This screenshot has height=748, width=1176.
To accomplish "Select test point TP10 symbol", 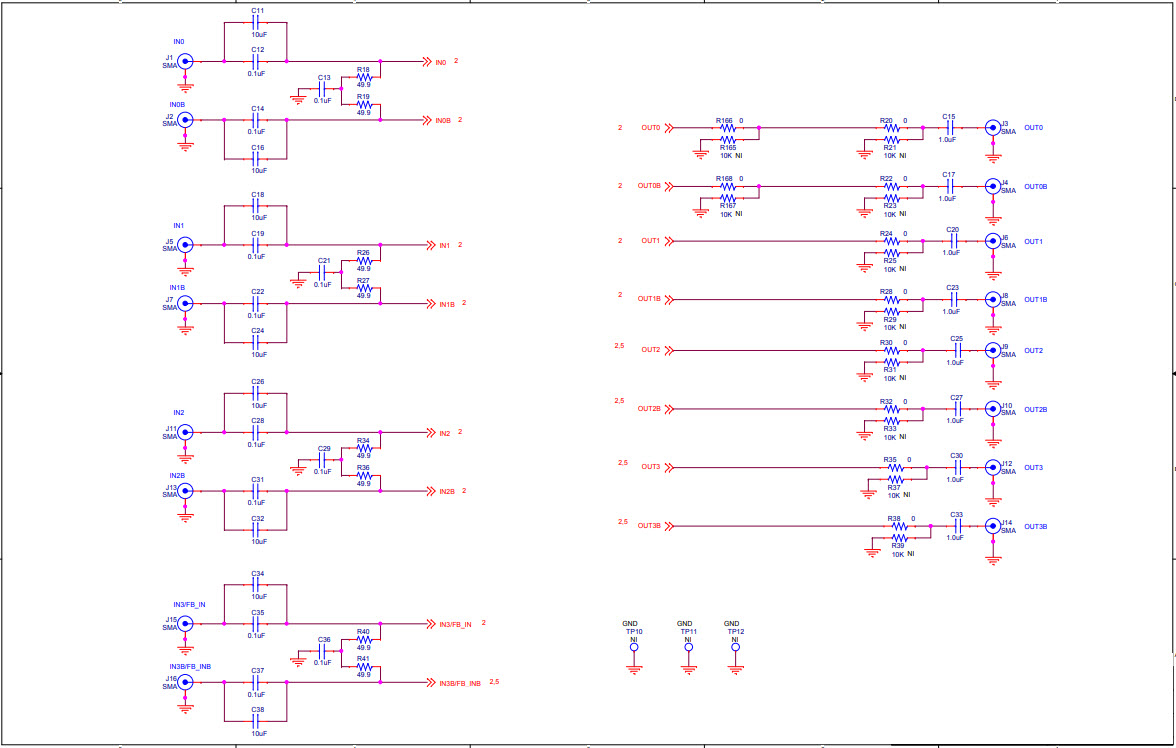I will 633,648.
